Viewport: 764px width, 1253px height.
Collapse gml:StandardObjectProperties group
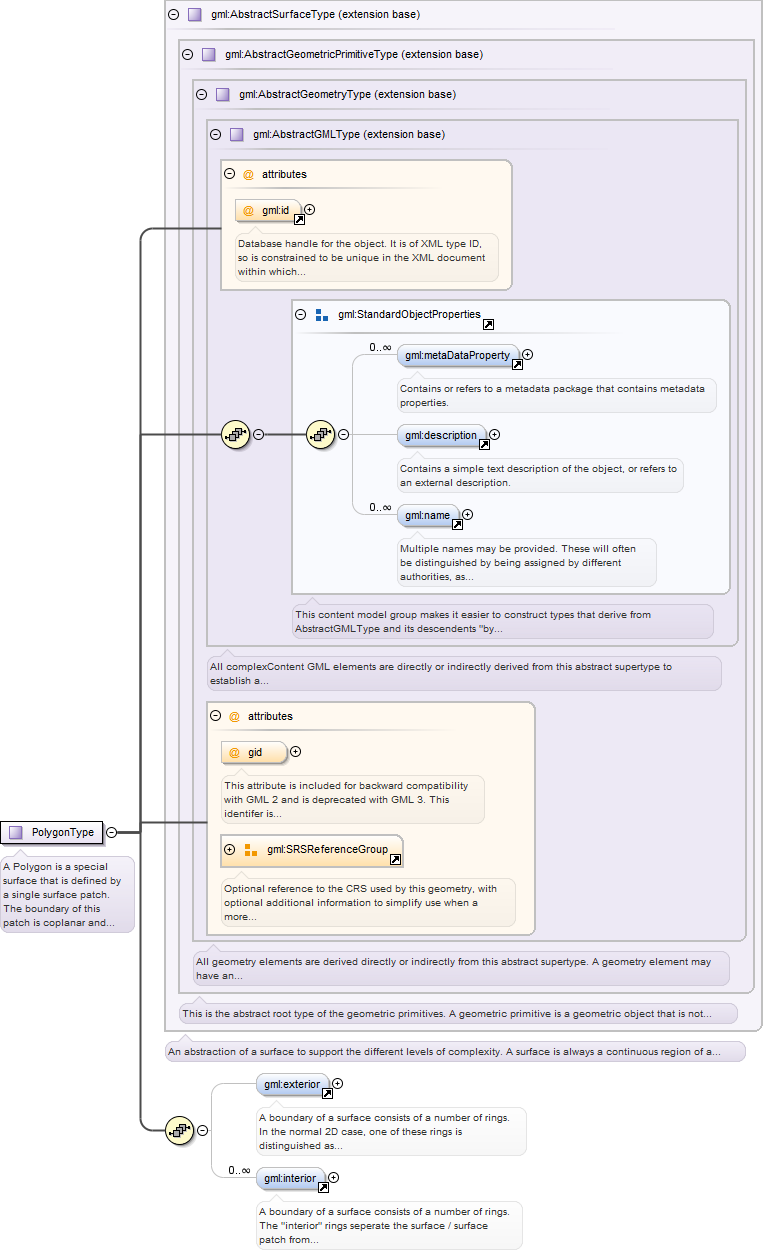(301, 314)
